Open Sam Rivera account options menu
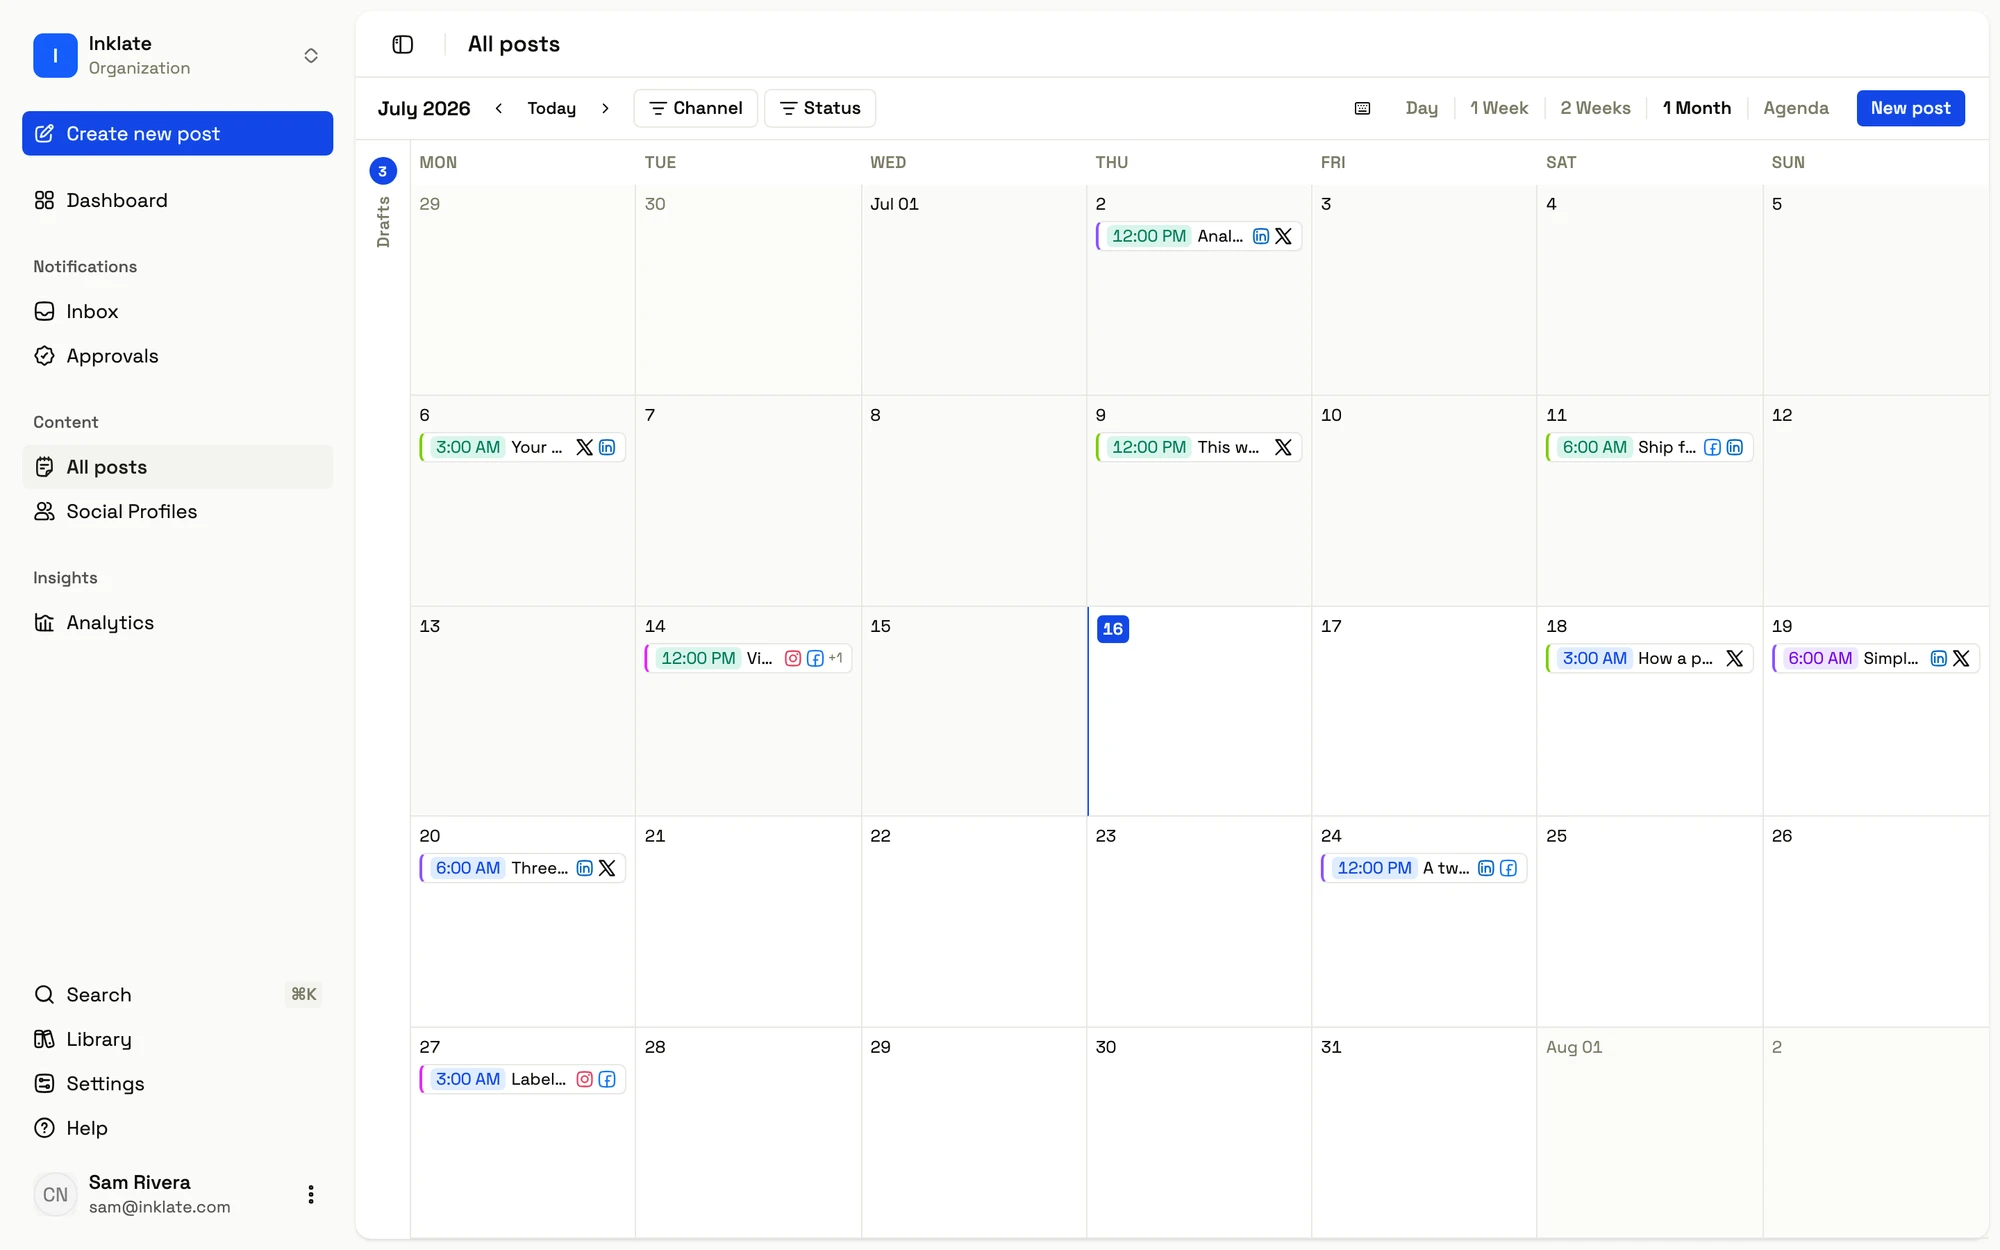This screenshot has height=1250, width=2000. pos(311,1194)
